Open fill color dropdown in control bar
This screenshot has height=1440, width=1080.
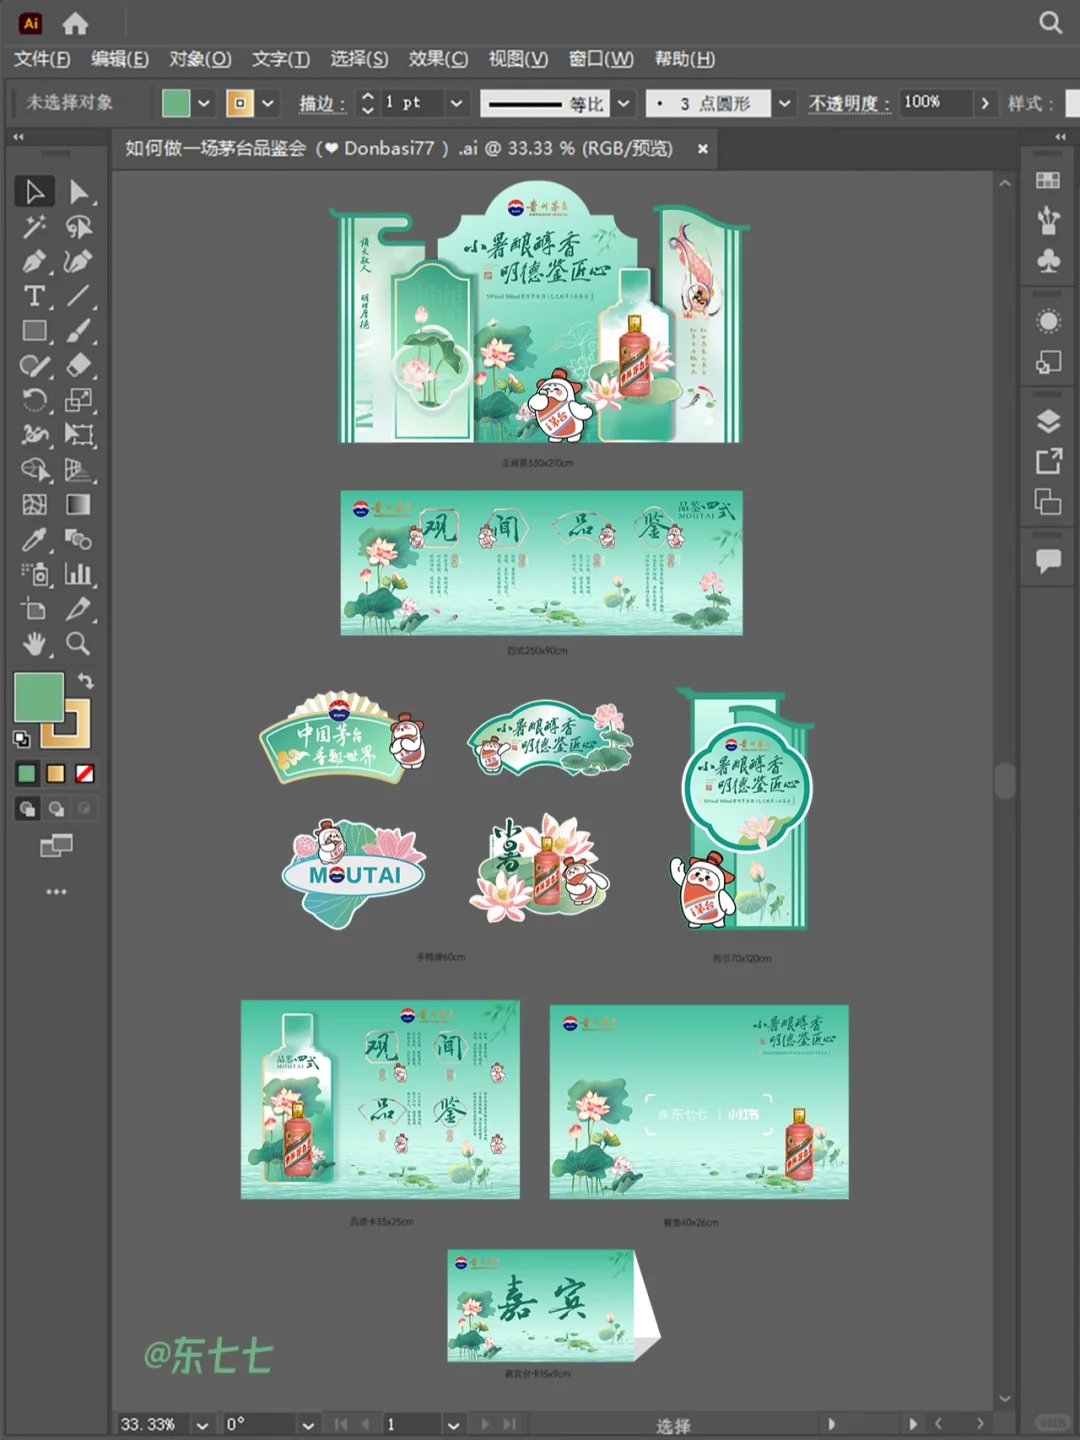204,103
